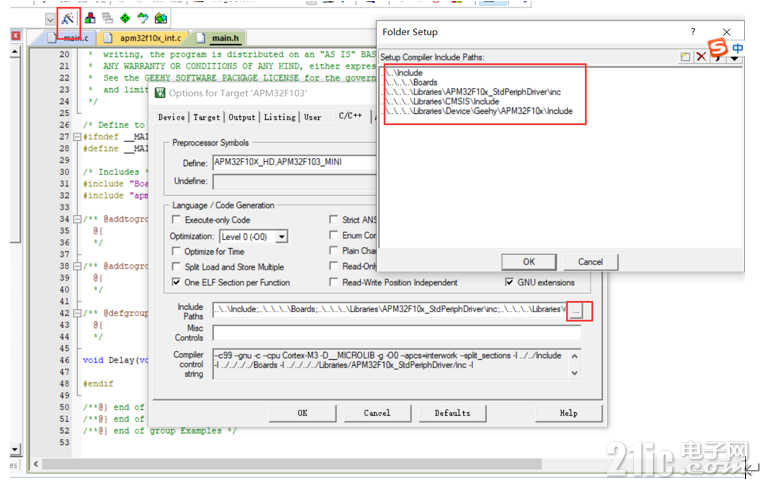Image resolution: width=760 pixels, height=484 pixels.
Task: Click the Undefine input field
Action: pyautogui.click(x=294, y=181)
